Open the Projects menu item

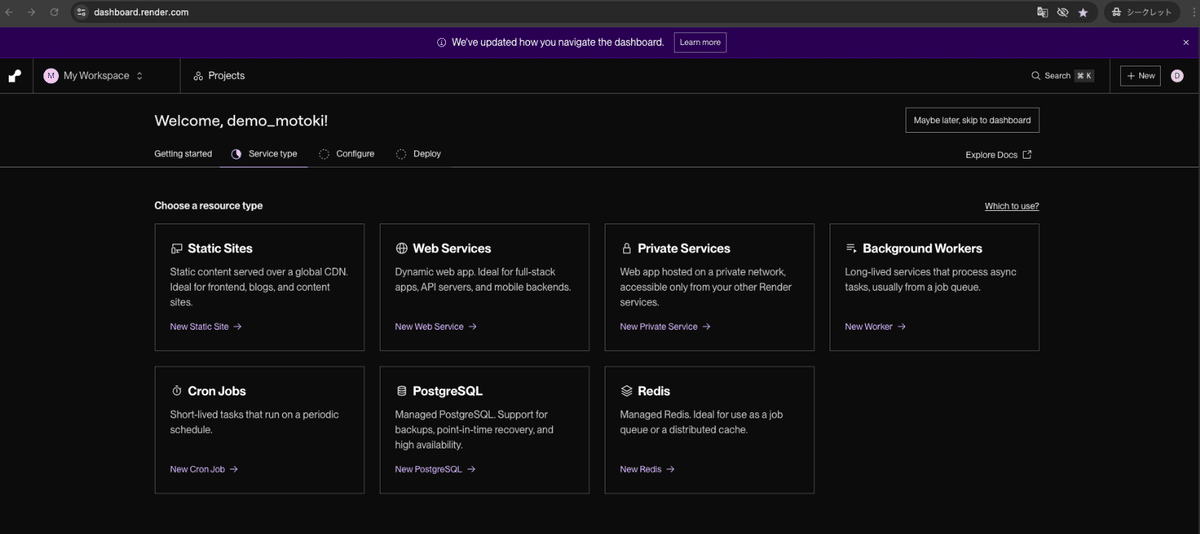pos(219,76)
